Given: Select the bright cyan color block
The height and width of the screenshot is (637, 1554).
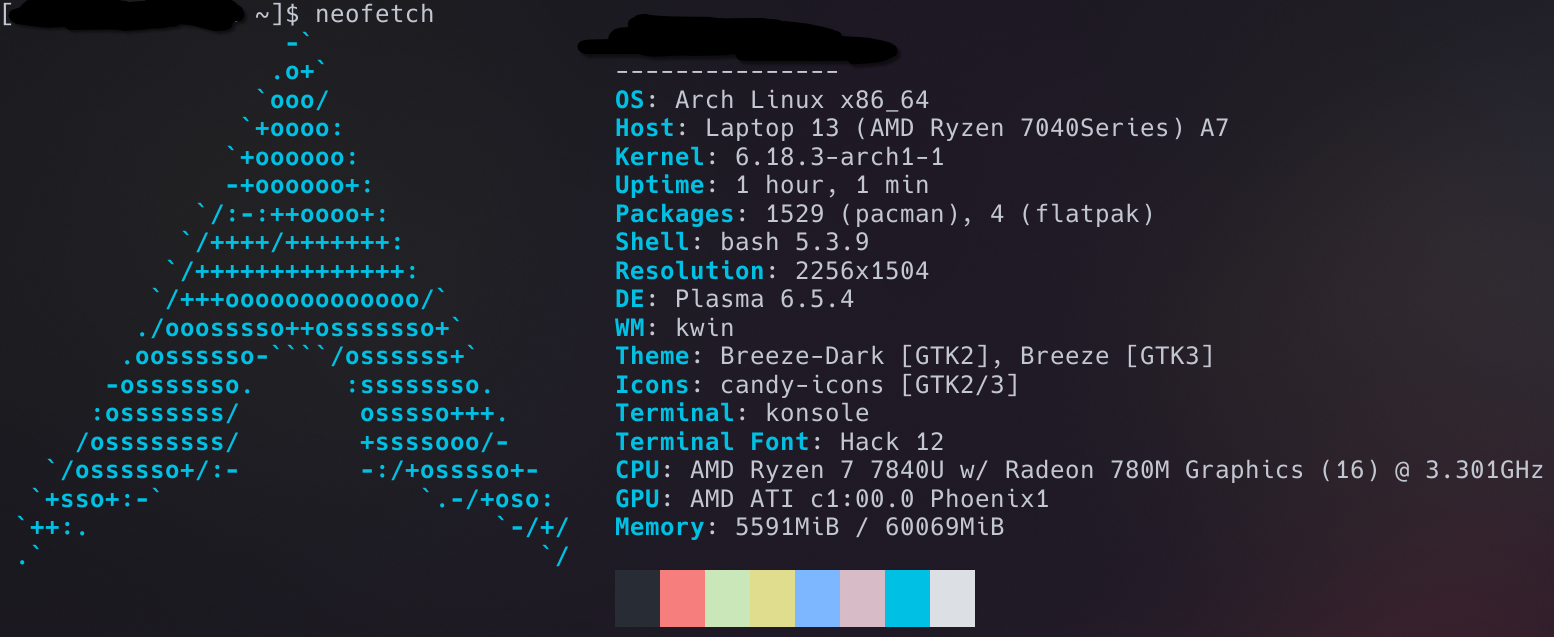Looking at the screenshot, I should click(907, 598).
